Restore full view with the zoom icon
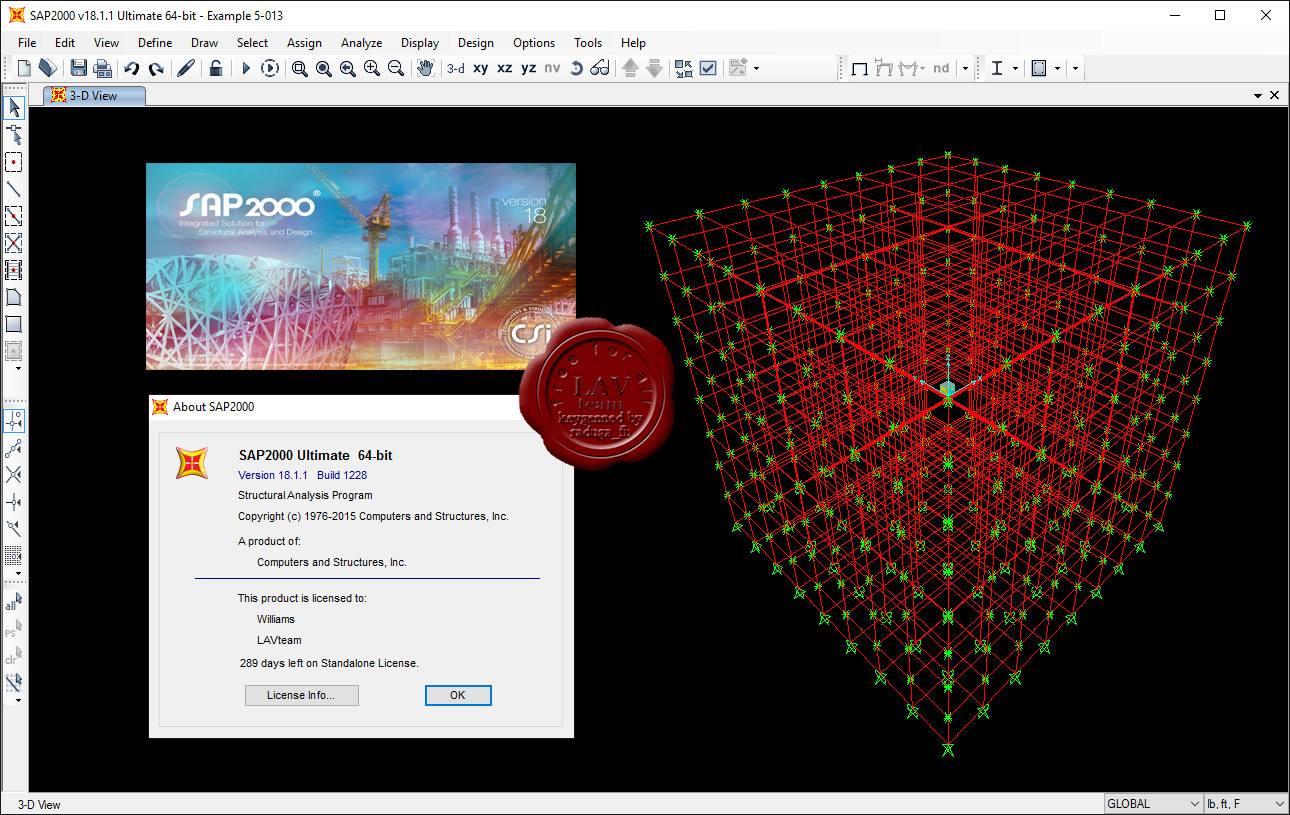Viewport: 1290px width, 815px height. coord(323,68)
